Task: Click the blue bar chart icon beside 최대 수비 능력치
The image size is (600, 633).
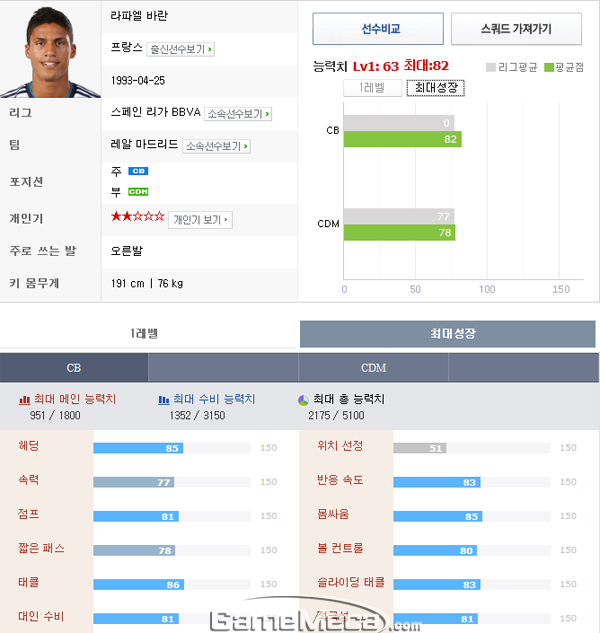Action: (x=164, y=400)
